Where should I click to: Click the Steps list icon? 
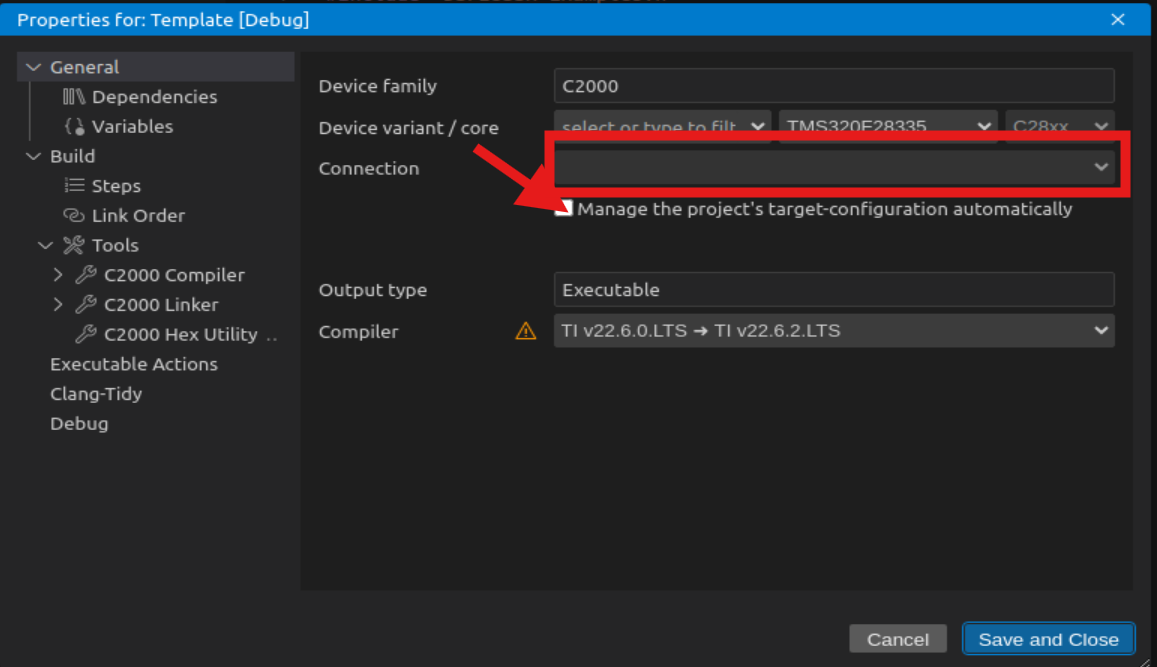[x=74, y=185]
